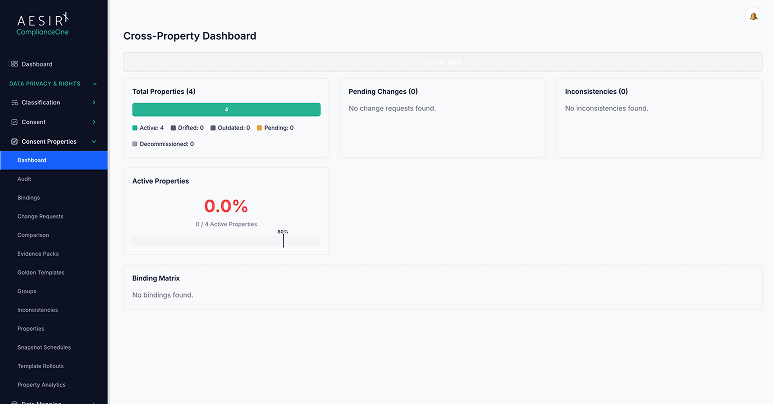Click the "Total Properties (4)" heading
The width and height of the screenshot is (774, 404).
(x=164, y=92)
